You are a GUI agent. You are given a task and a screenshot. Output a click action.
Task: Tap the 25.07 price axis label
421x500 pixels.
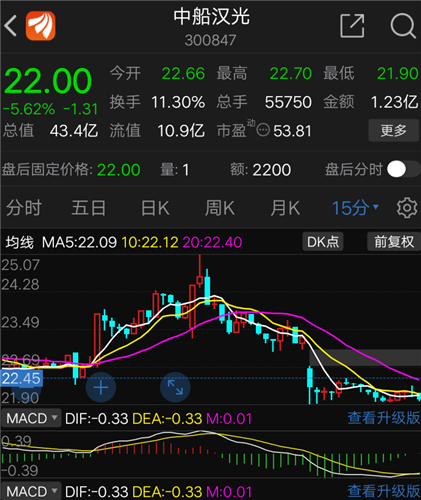click(20, 265)
